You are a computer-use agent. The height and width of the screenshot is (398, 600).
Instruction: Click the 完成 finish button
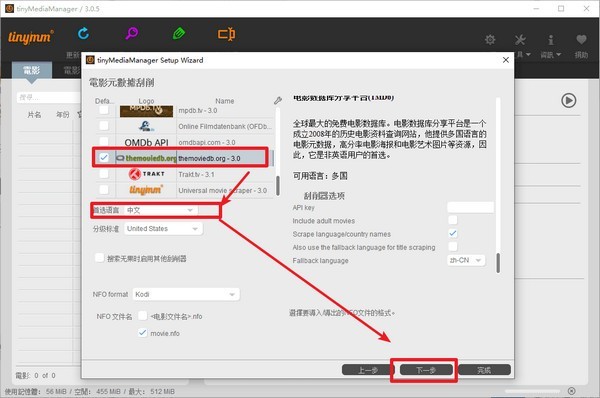[x=484, y=370]
